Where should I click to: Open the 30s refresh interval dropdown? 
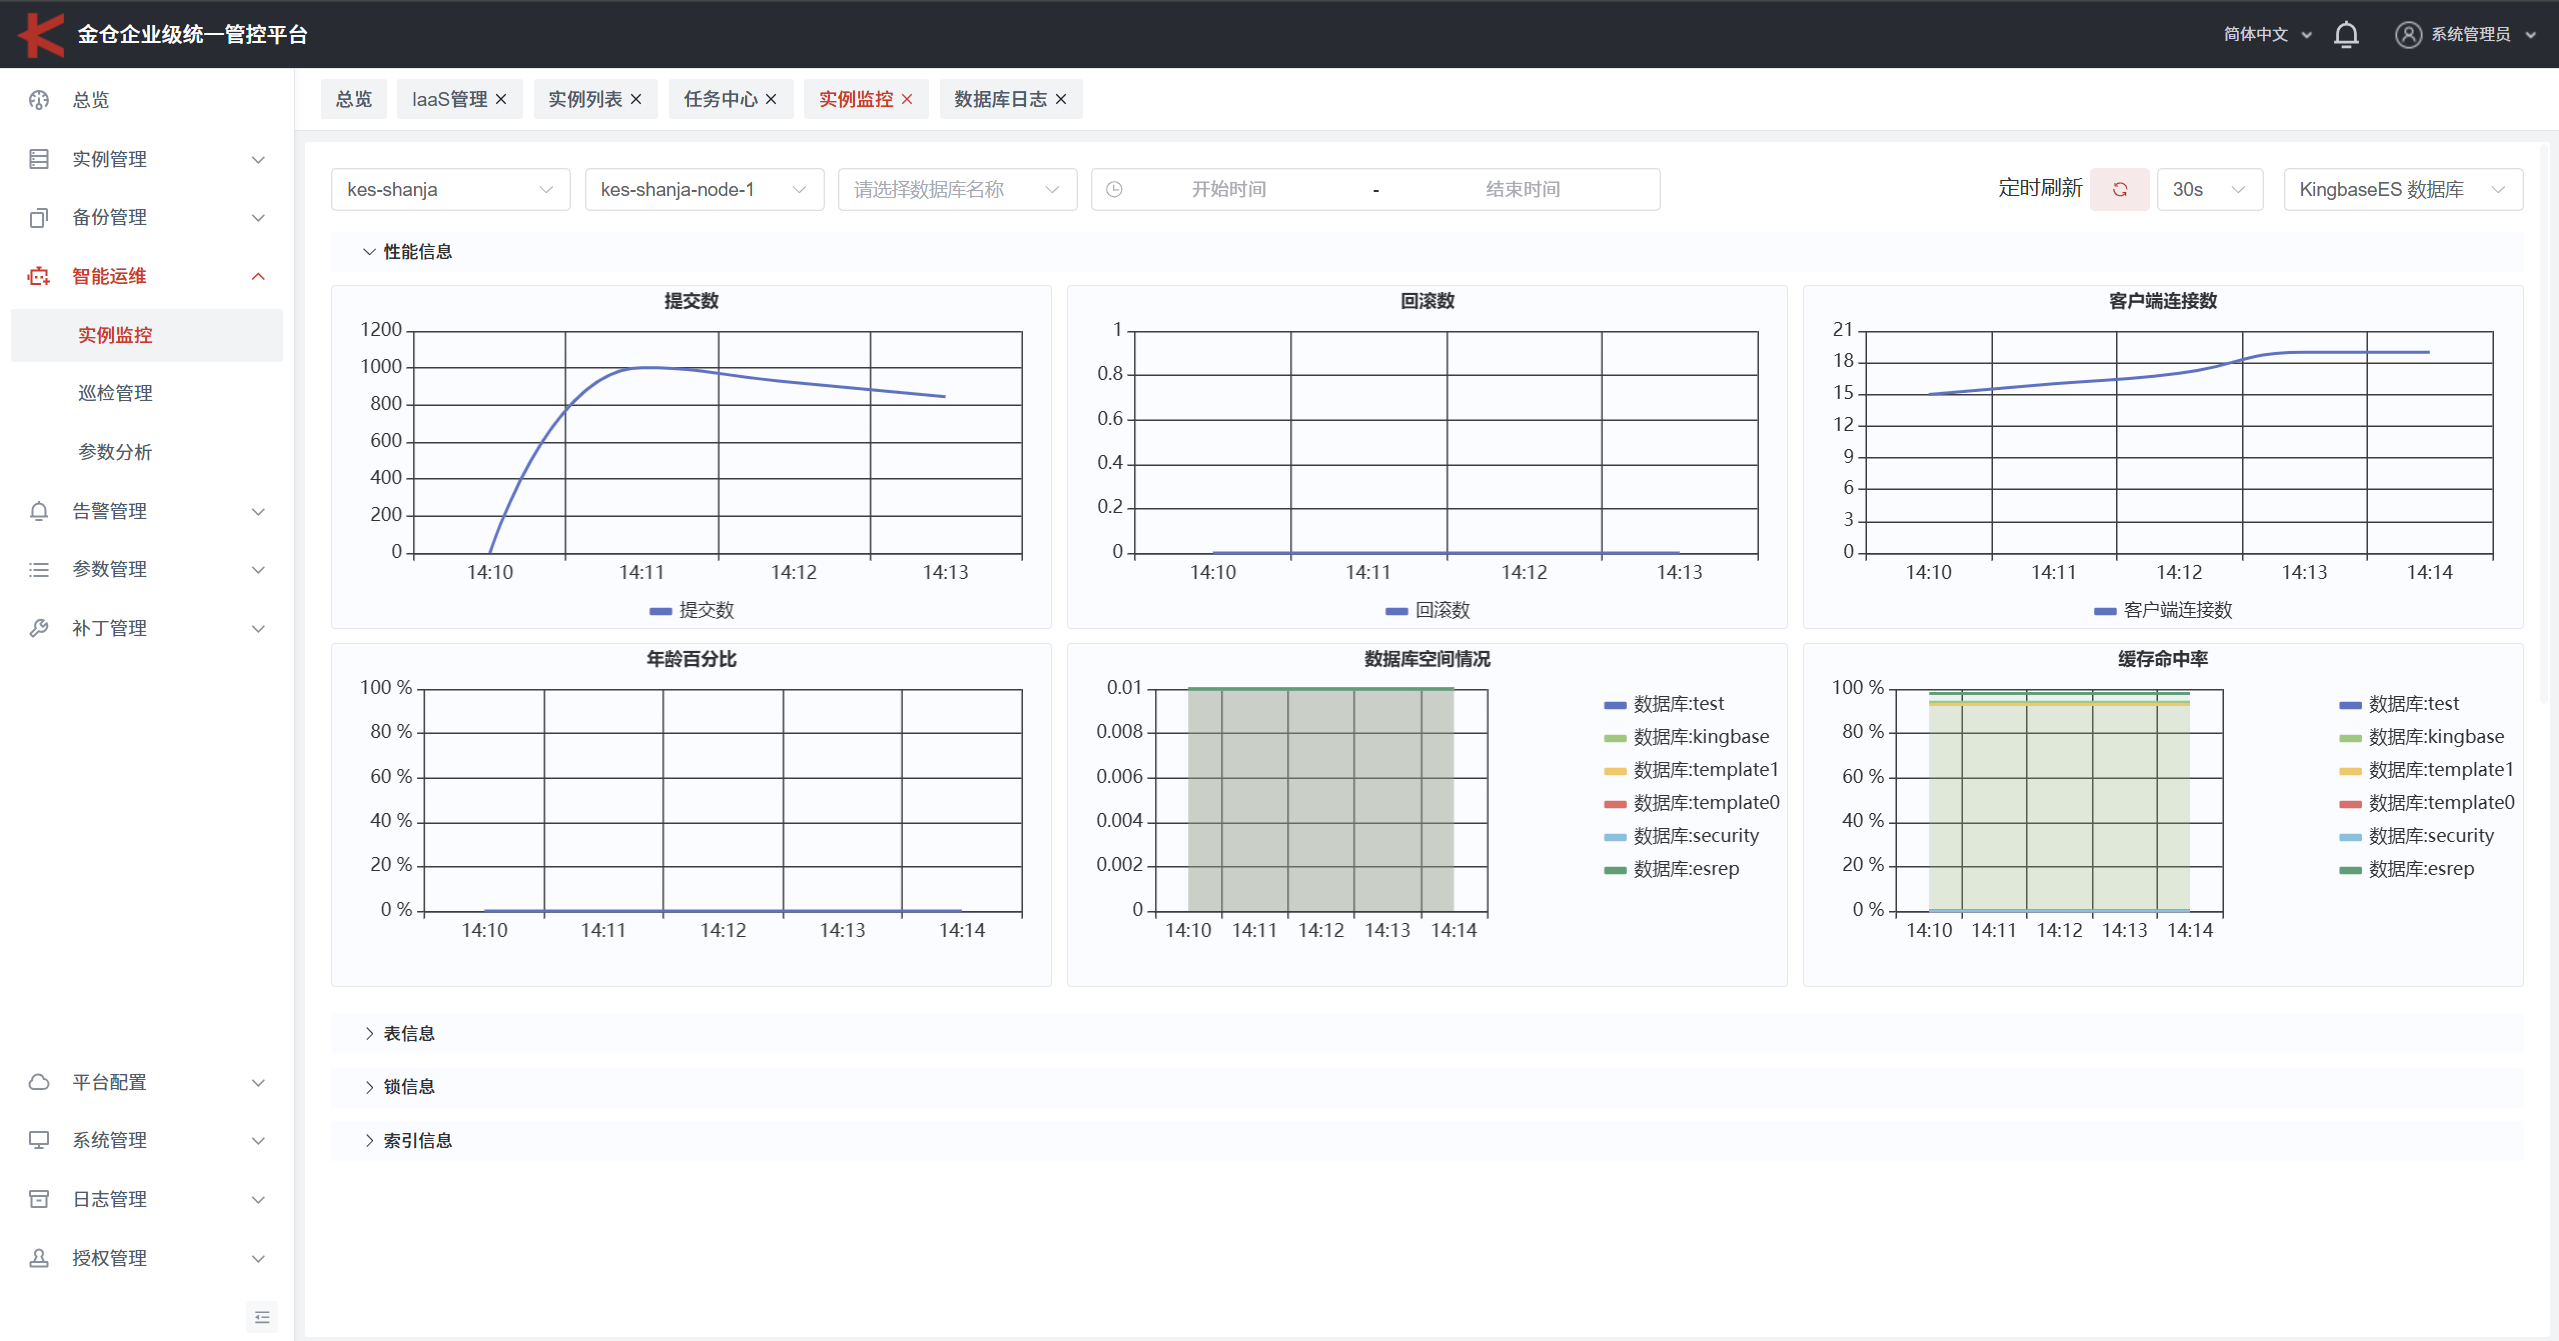coord(2209,189)
